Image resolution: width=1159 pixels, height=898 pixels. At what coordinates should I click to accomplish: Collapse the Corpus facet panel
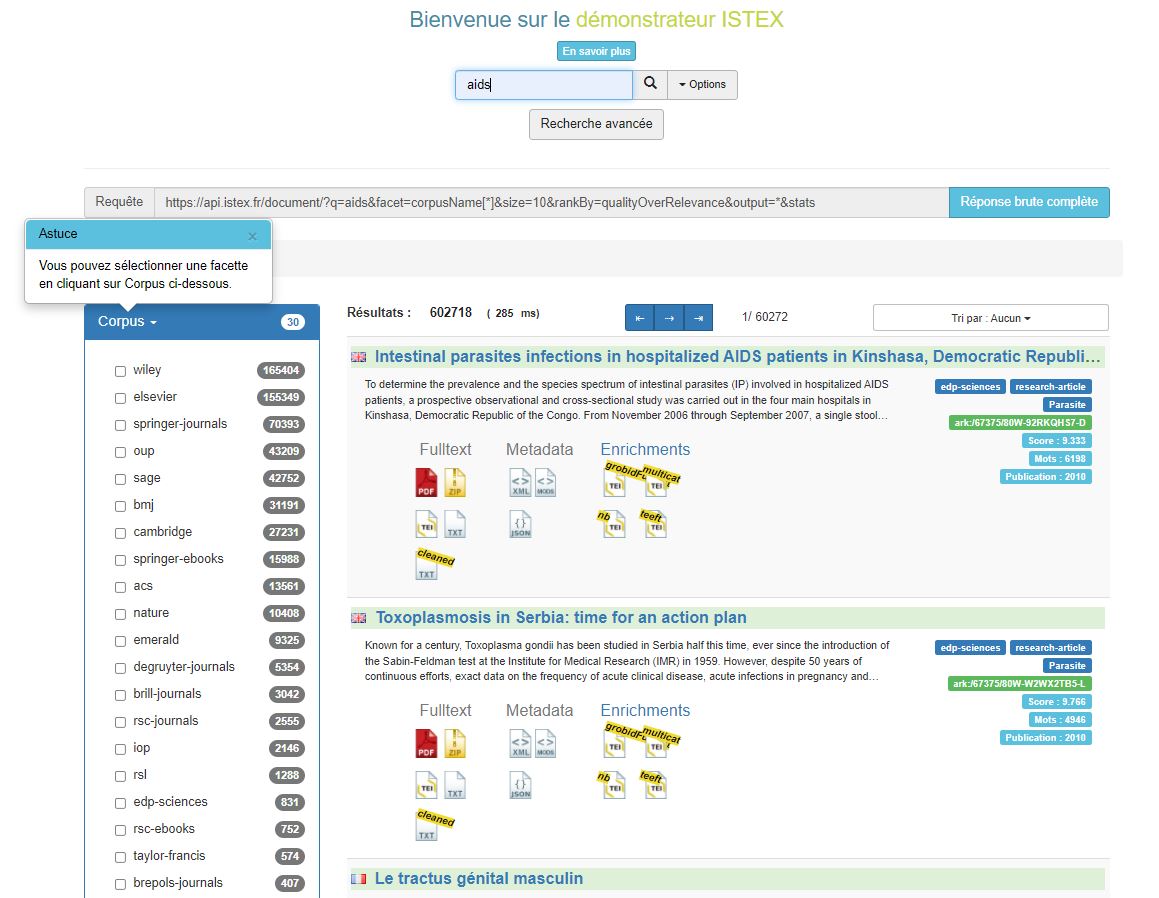click(x=127, y=322)
